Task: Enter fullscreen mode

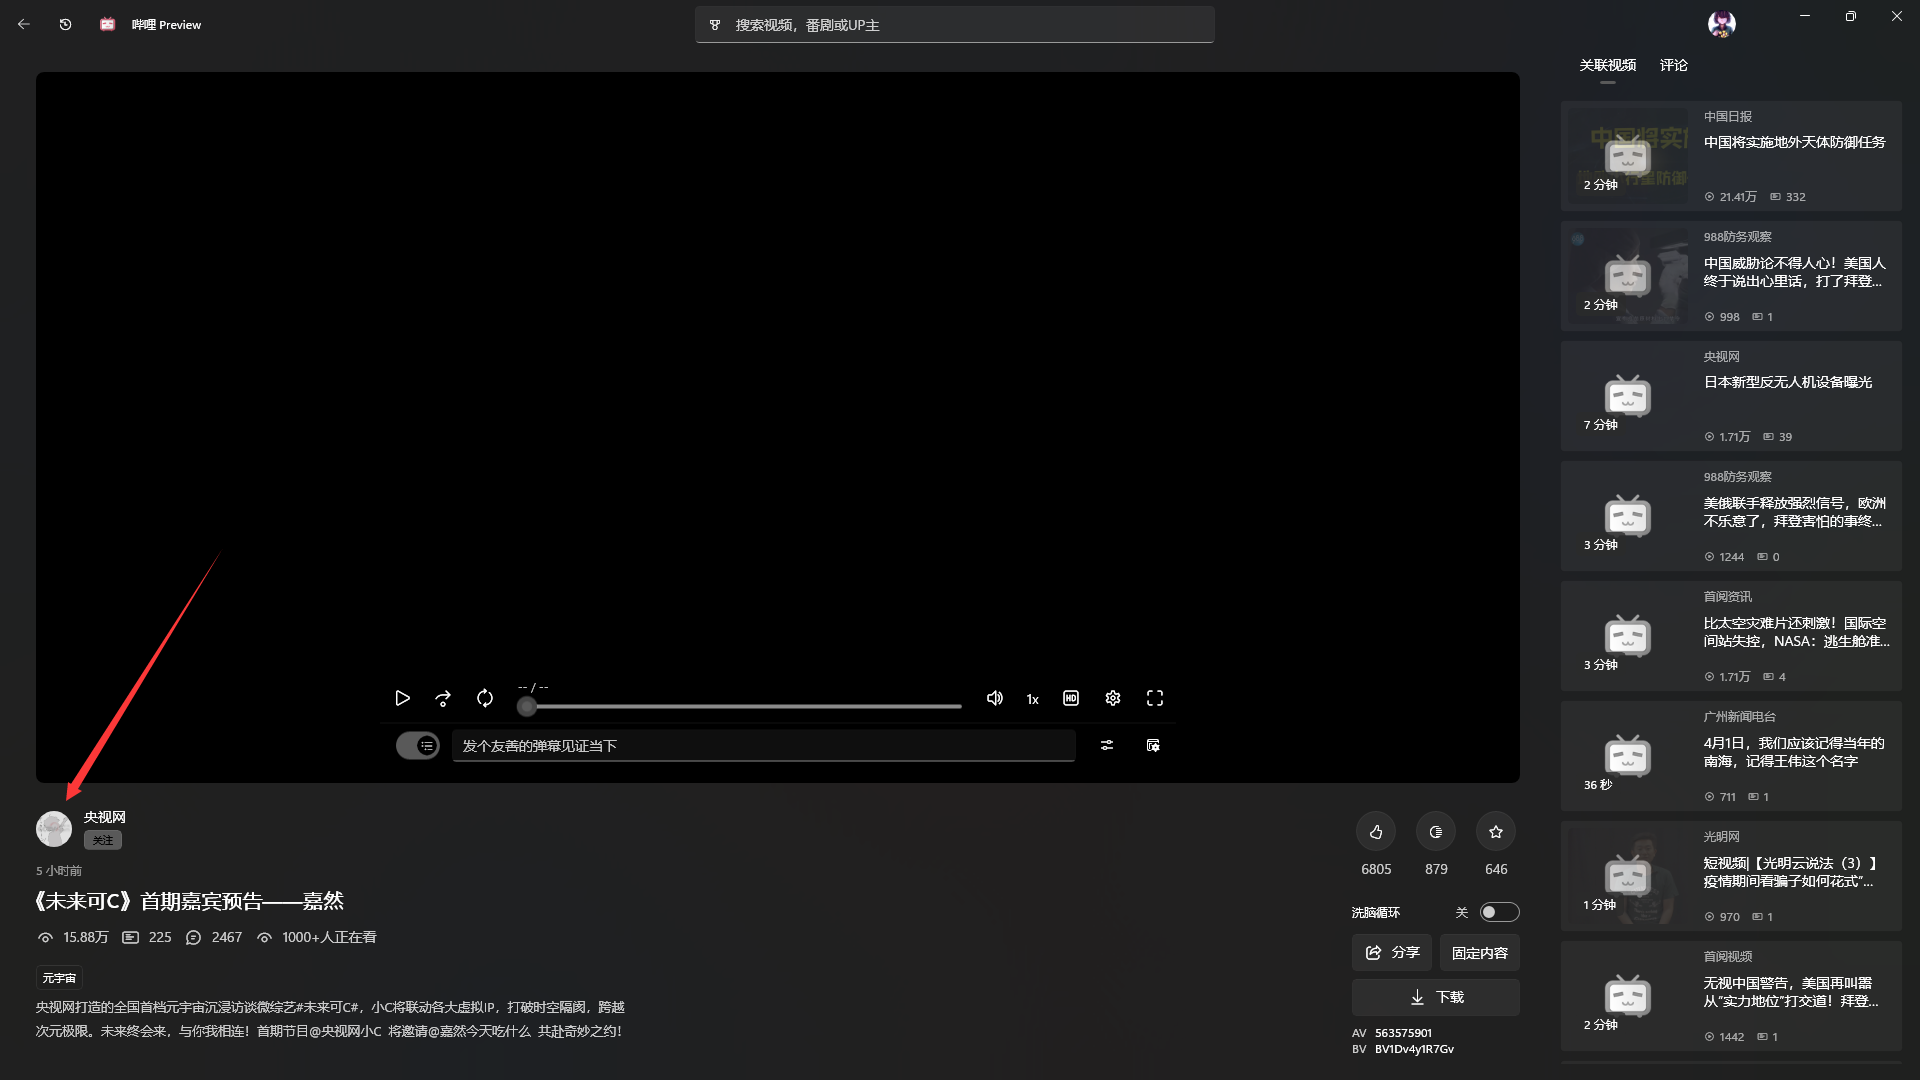Action: pos(1155,698)
